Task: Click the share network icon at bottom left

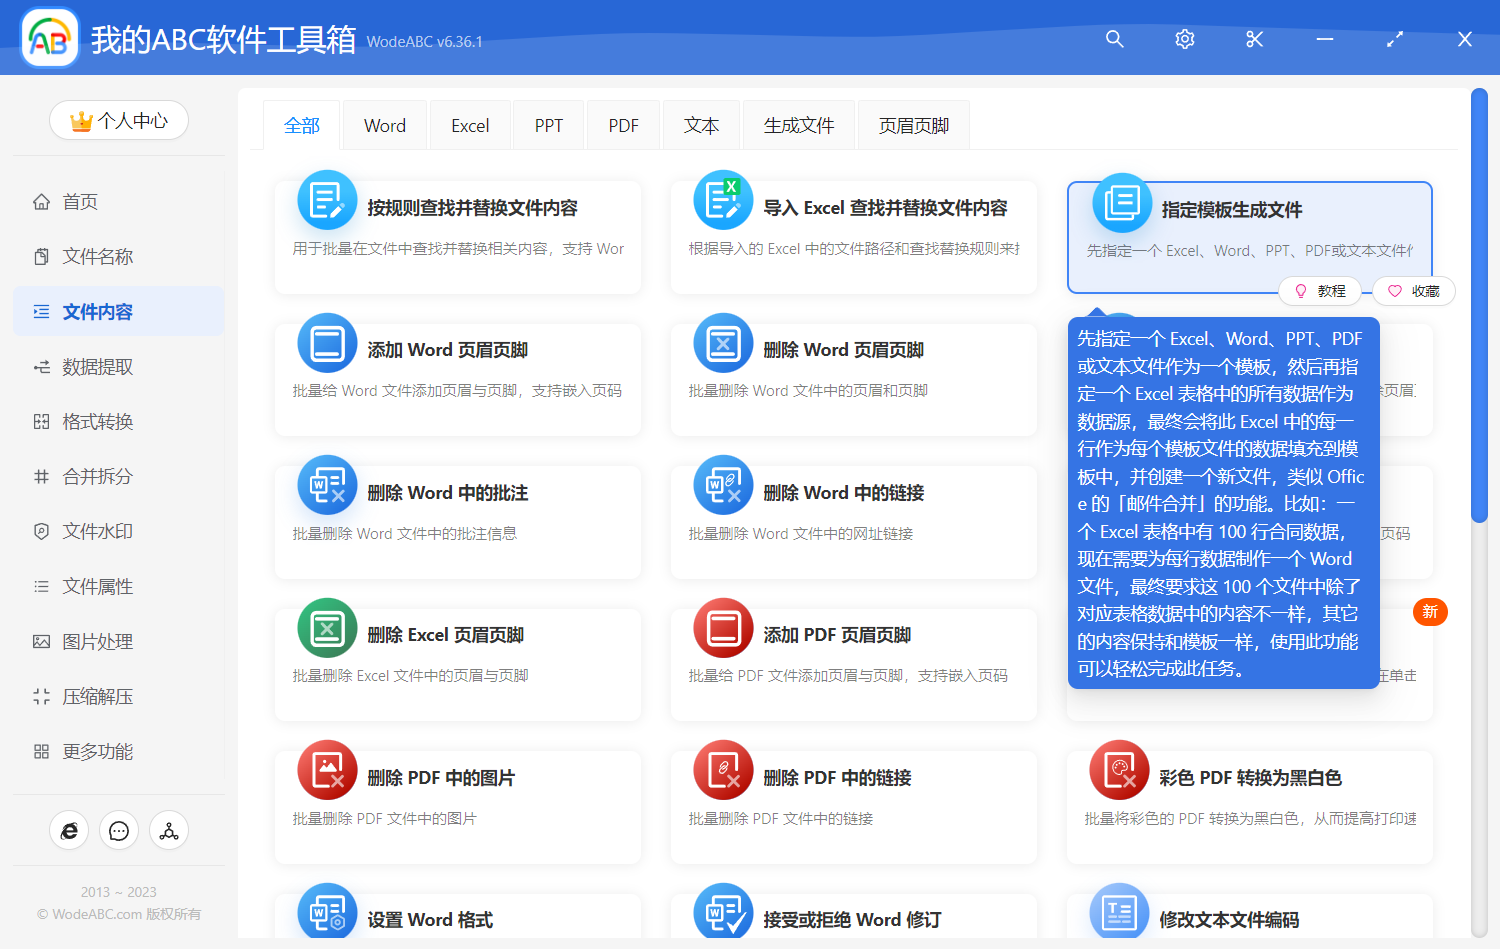Action: click(x=169, y=830)
